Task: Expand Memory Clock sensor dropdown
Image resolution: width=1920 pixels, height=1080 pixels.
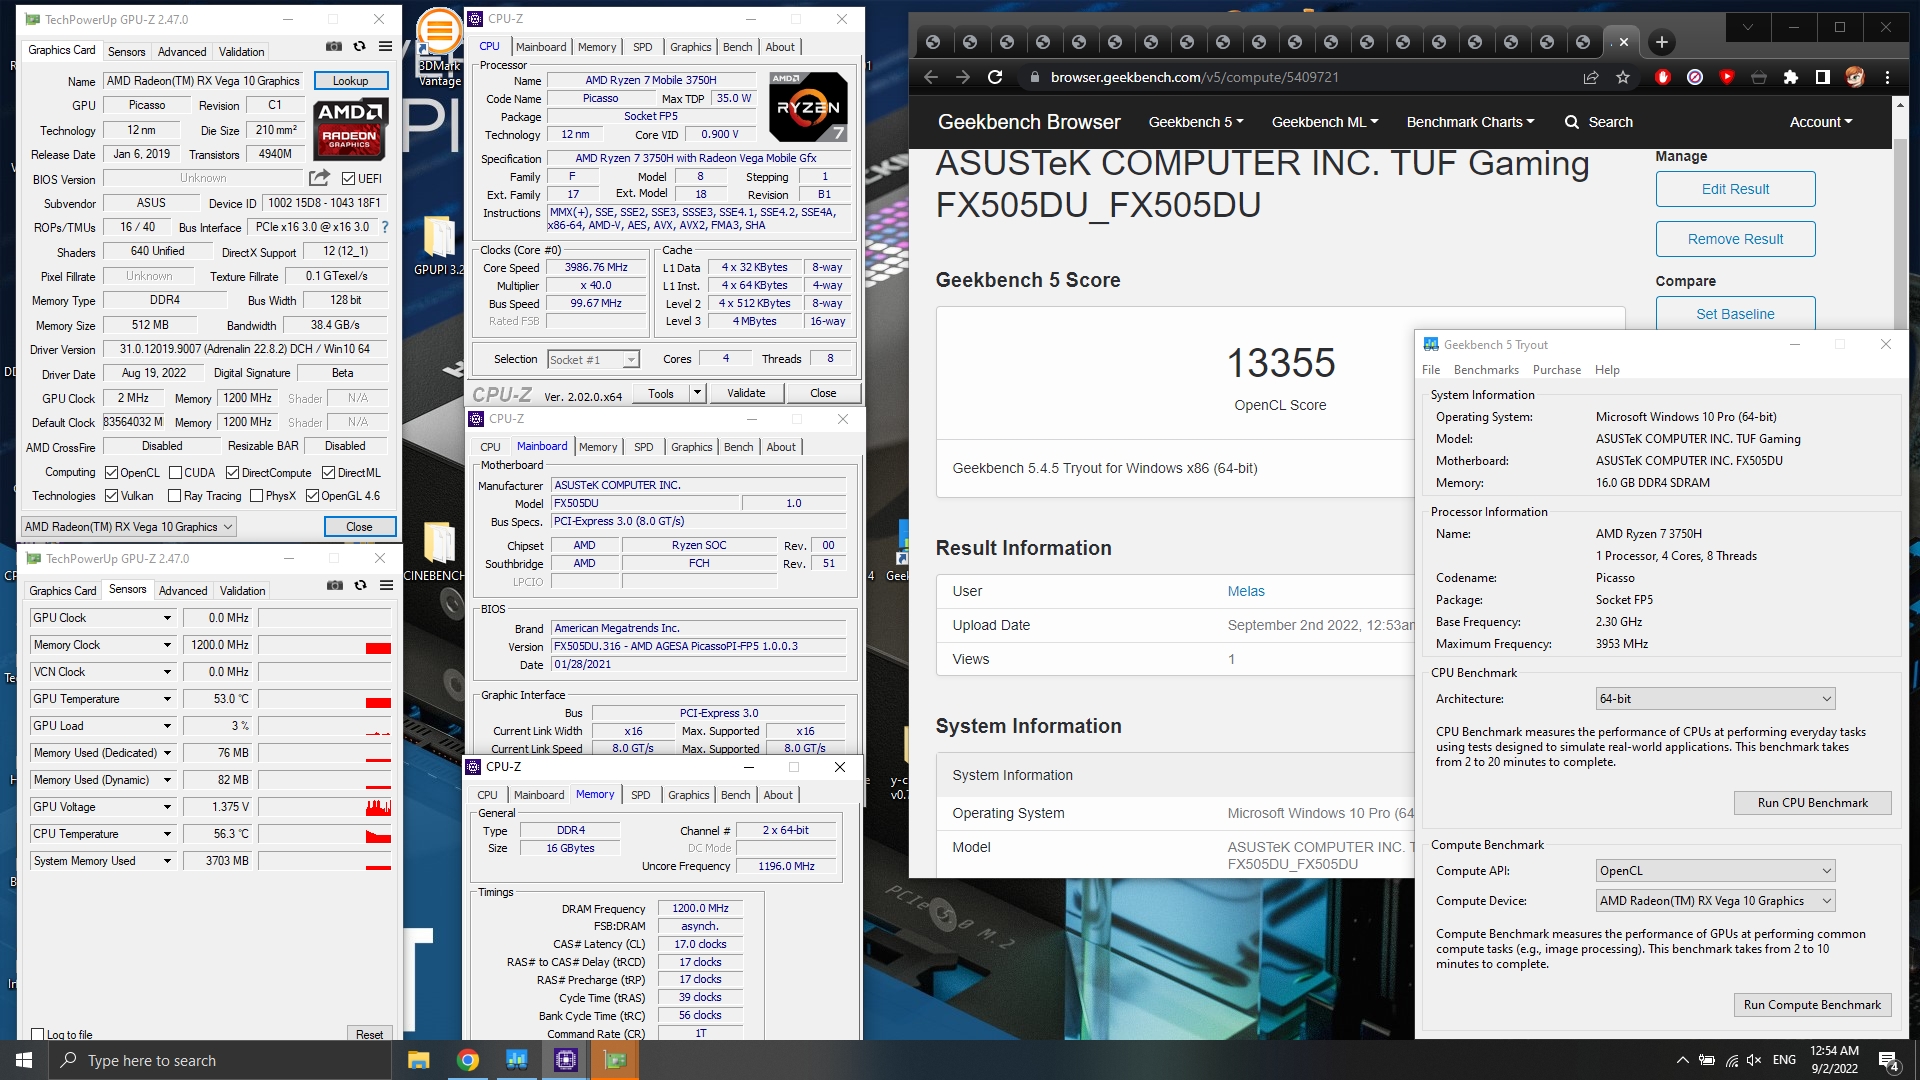Action: point(167,645)
